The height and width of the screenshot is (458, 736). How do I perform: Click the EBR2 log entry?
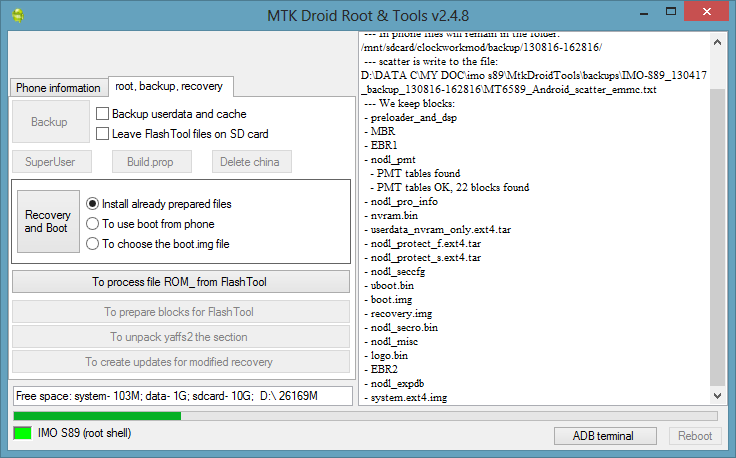pos(381,369)
